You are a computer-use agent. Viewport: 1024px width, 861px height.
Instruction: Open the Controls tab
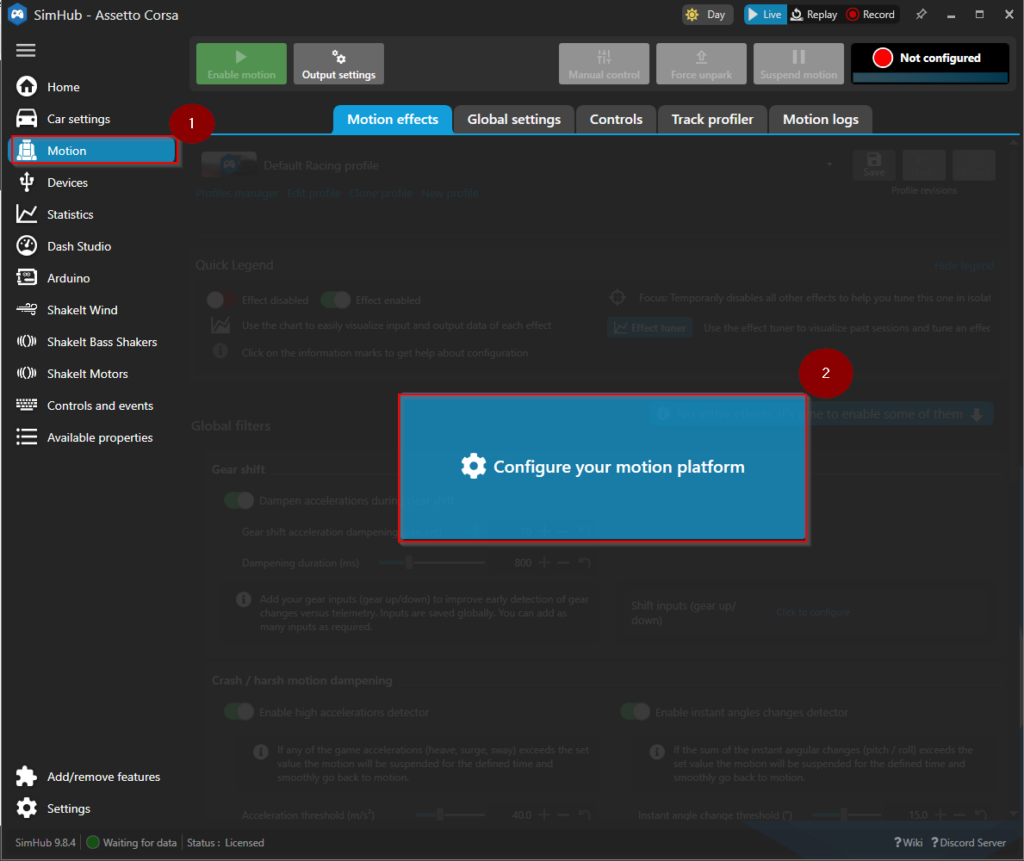point(616,120)
